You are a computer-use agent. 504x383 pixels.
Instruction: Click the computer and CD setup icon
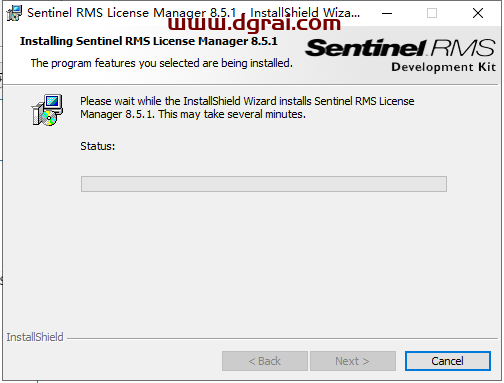(x=47, y=110)
